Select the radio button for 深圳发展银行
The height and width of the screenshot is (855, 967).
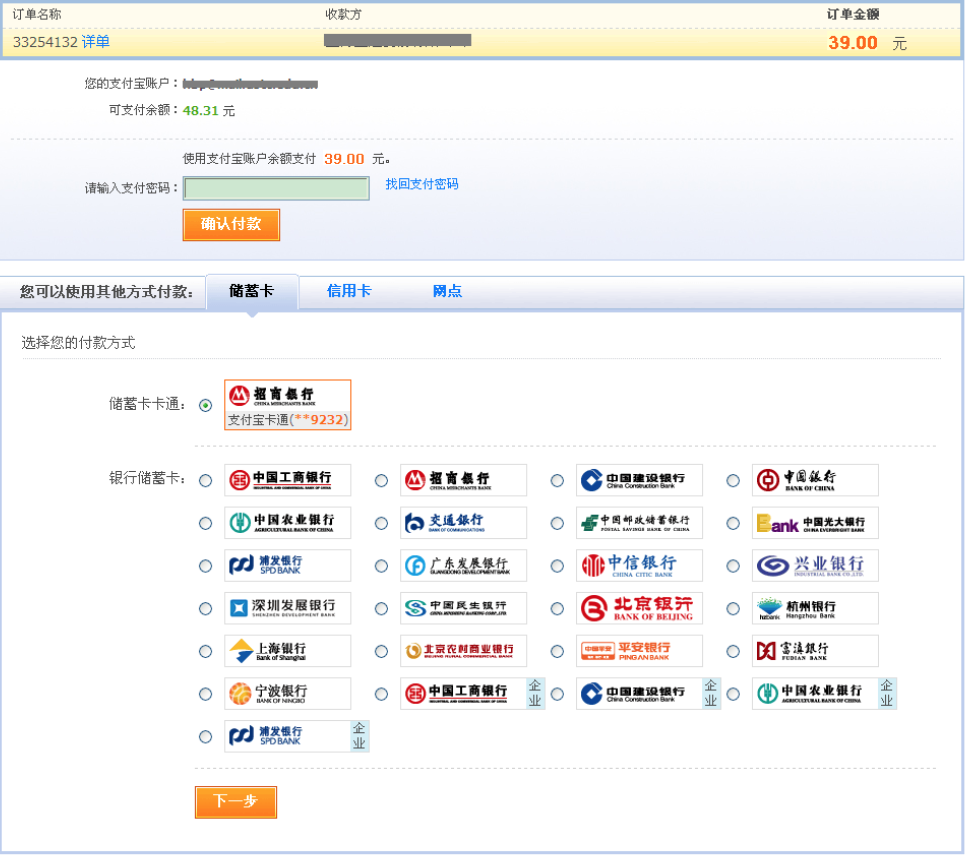tap(206, 609)
